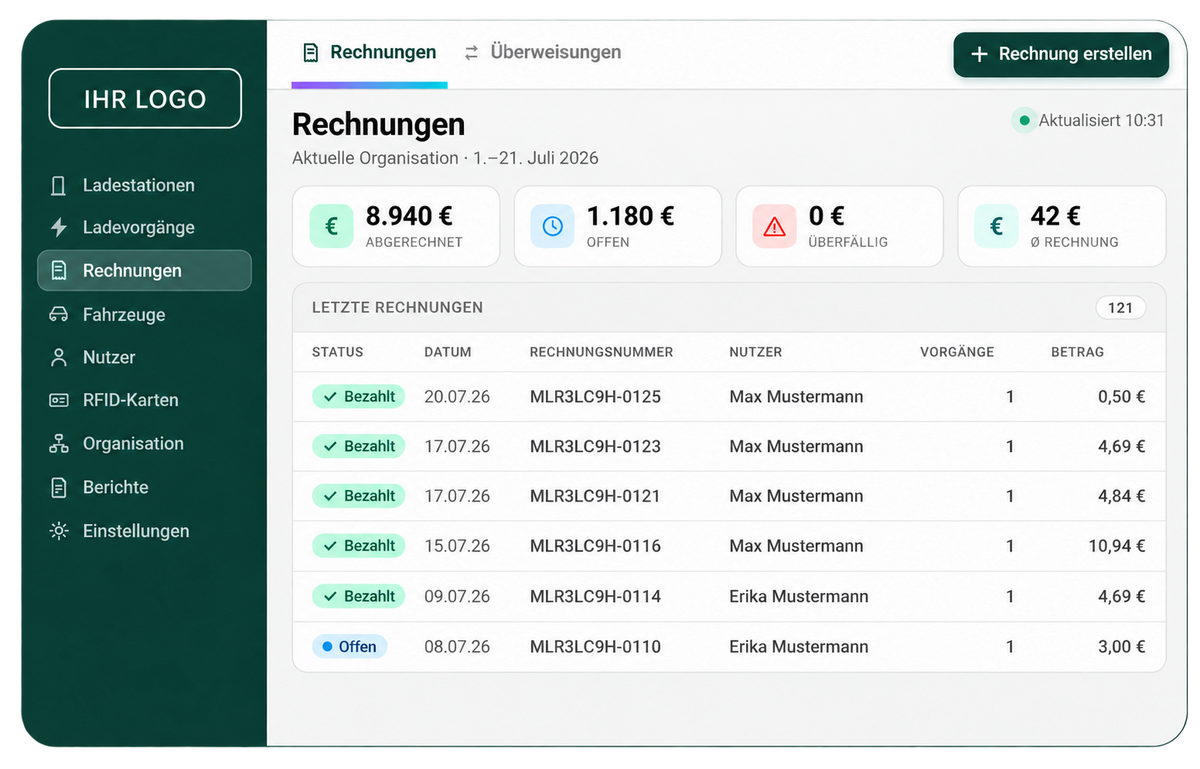The height and width of the screenshot is (769, 1200).
Task: Click the Berichte document icon
Action: (x=59, y=487)
